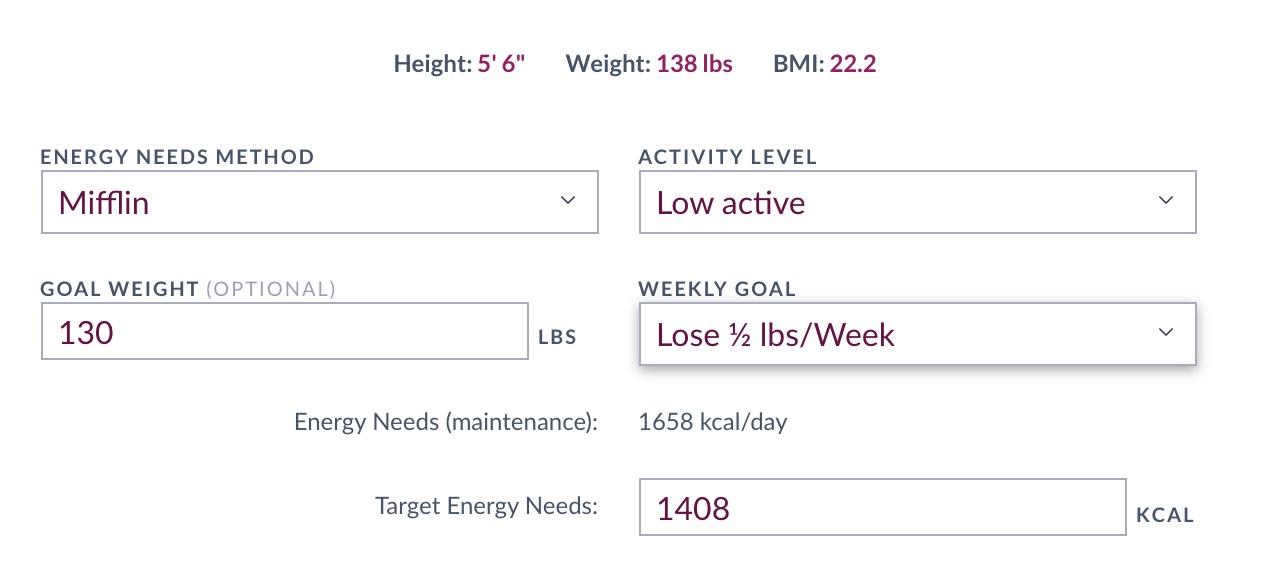Select the Height value 5' 6"
Viewport: 1264px width, 568px height.
click(501, 64)
